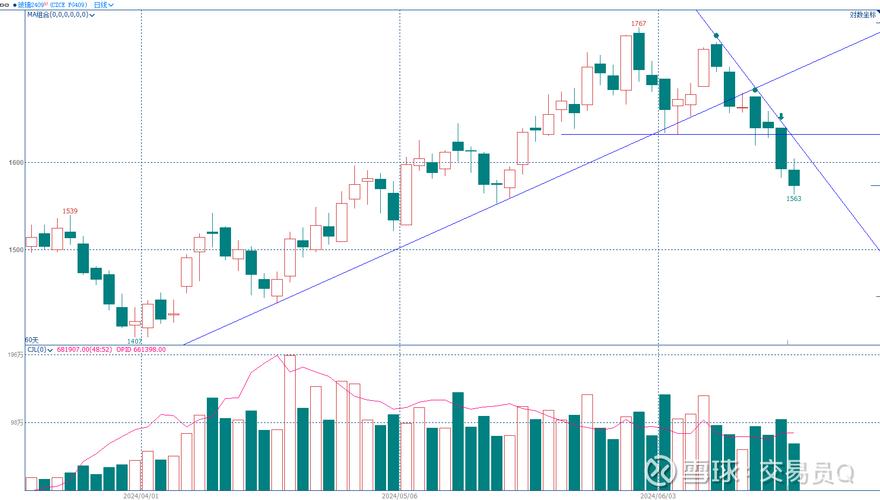Open the 日线 period dropdown
The image size is (880, 500).
pyautogui.click(x=102, y=4)
